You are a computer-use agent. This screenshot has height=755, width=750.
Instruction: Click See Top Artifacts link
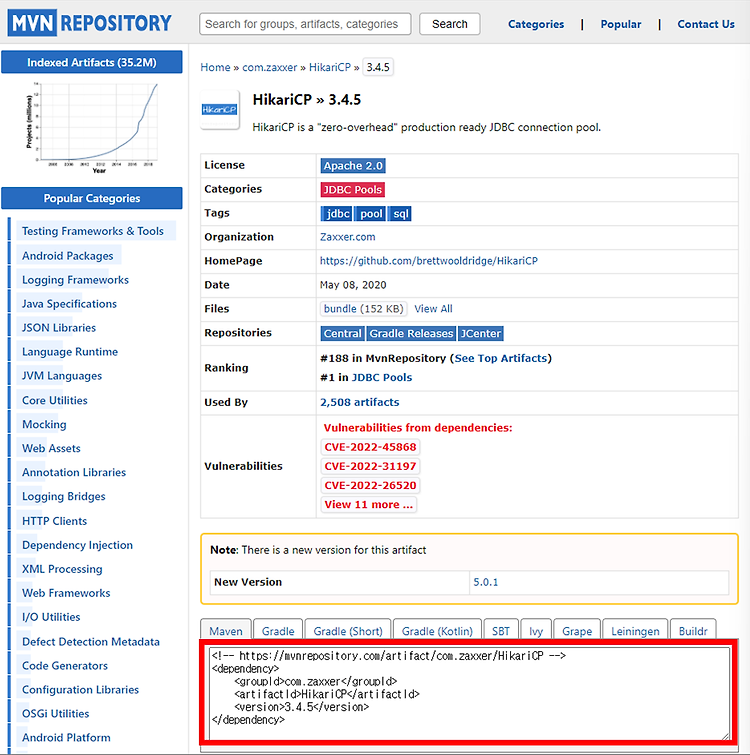pyautogui.click(x=501, y=358)
